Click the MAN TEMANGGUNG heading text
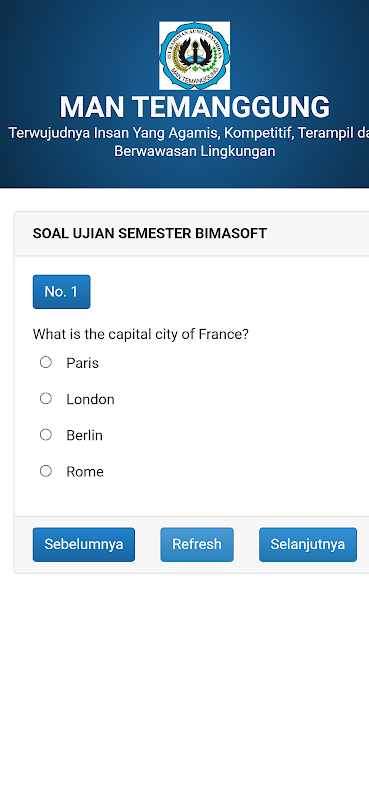The width and height of the screenshot is (369, 800). [194, 107]
